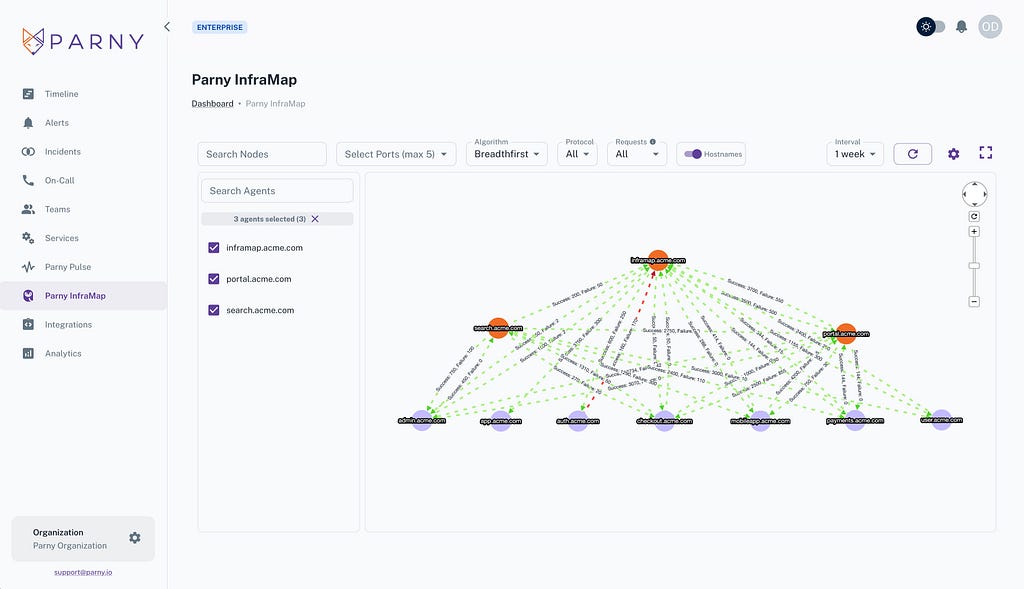Open Alerts in the sidebar

57,123
